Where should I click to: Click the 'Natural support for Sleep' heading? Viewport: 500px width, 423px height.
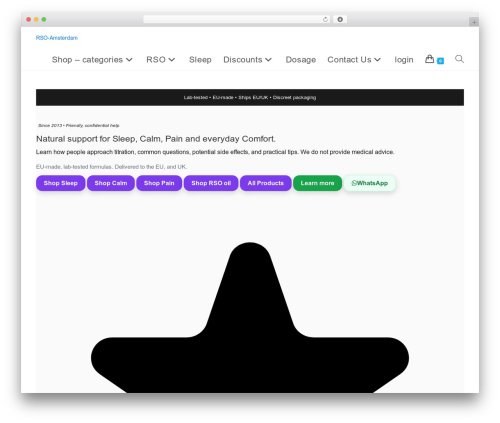coord(156,139)
